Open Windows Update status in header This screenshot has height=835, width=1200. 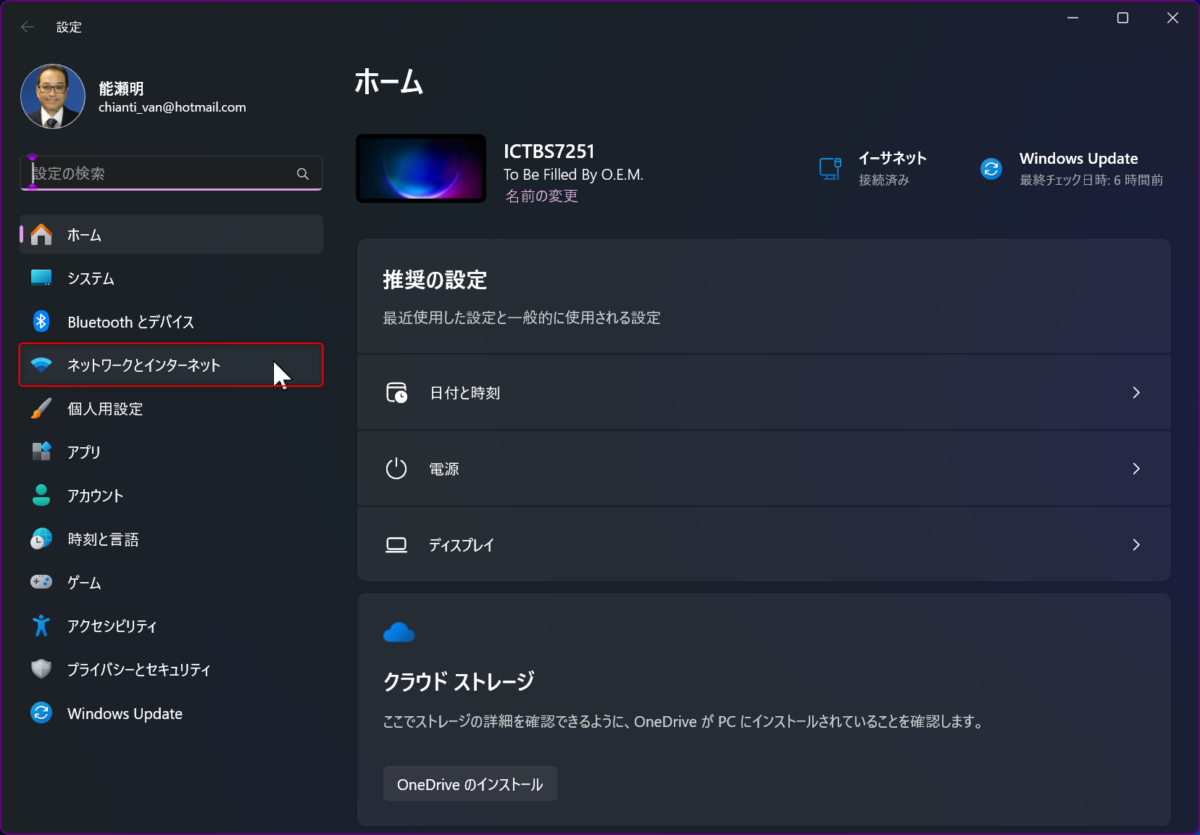point(1072,168)
